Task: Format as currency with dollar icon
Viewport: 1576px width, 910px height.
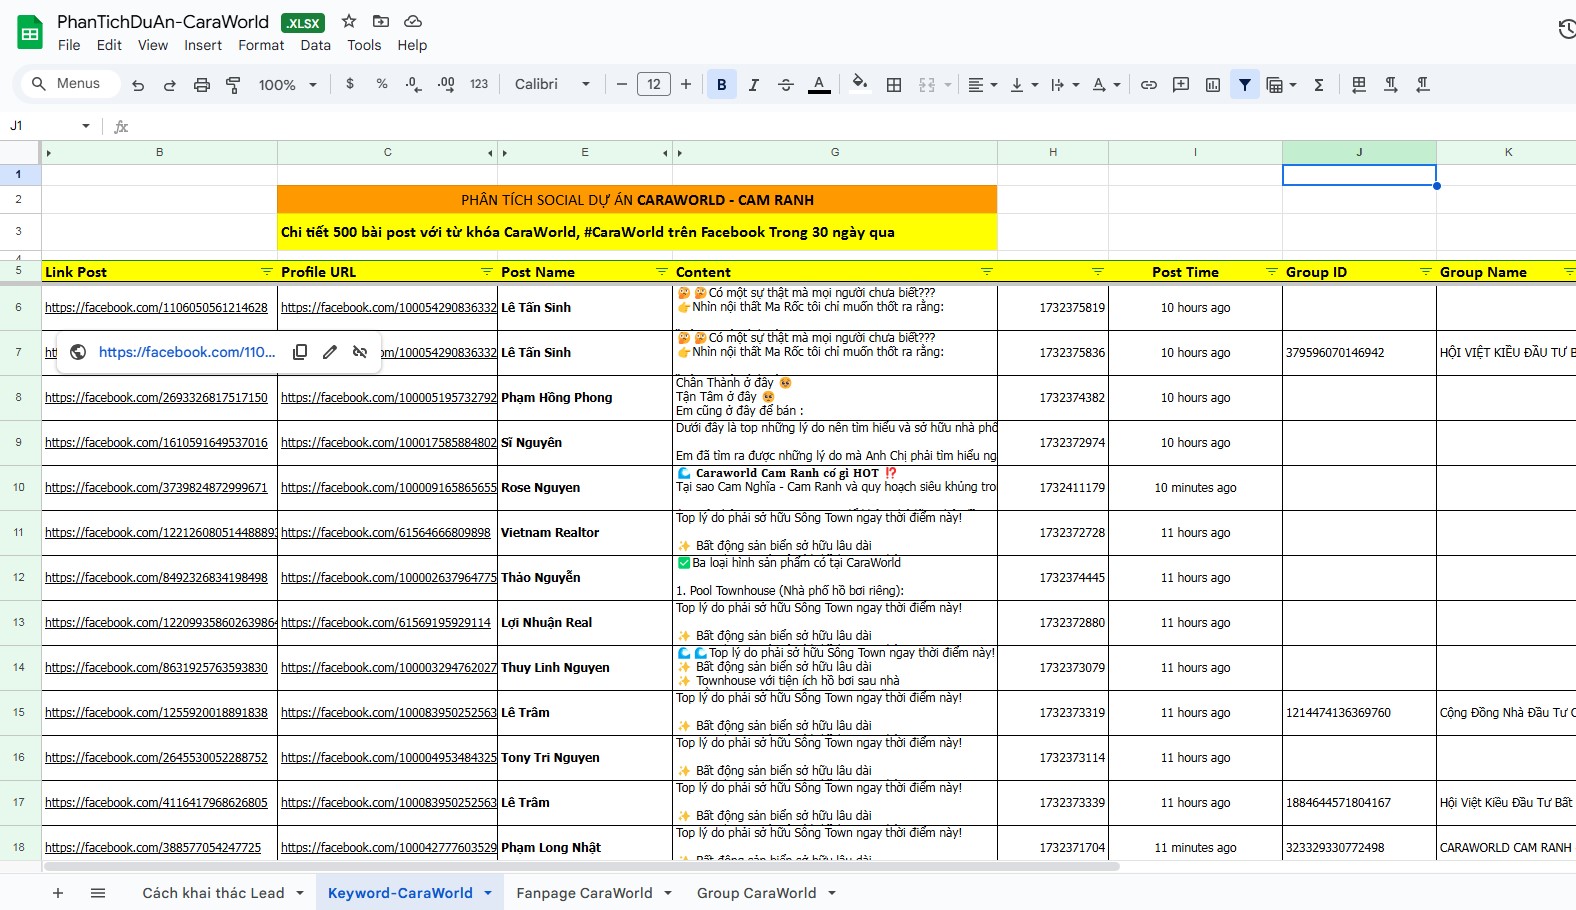Action: [x=350, y=84]
